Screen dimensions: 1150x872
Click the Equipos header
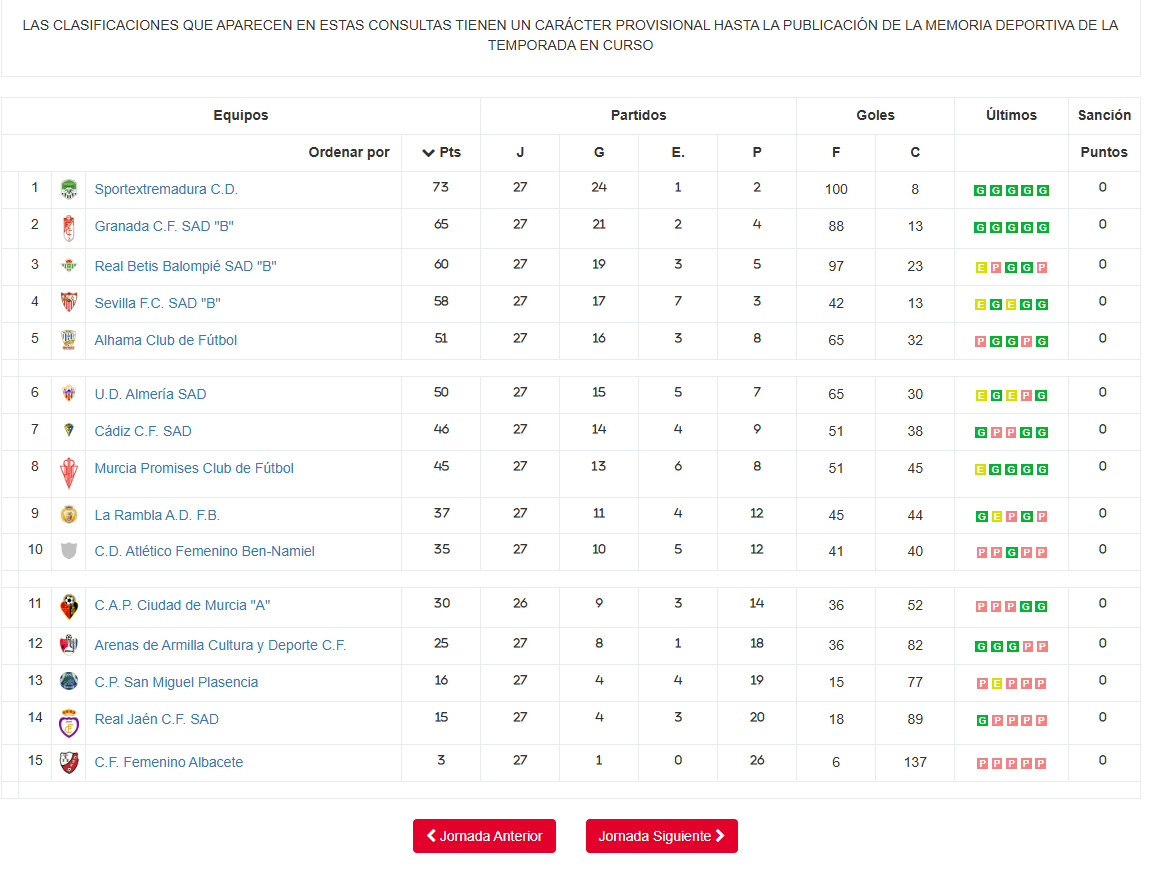tap(241, 115)
